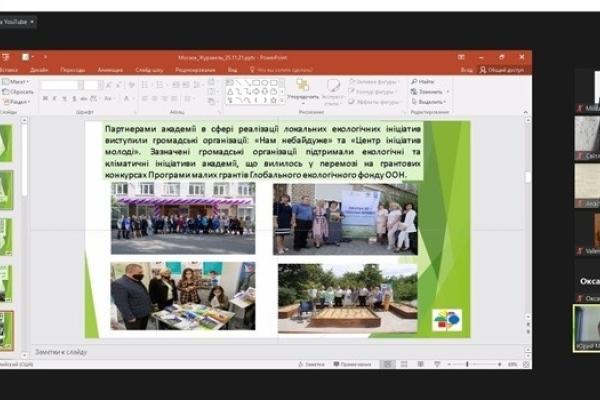Toggle bold text formatting

click(x=46, y=98)
